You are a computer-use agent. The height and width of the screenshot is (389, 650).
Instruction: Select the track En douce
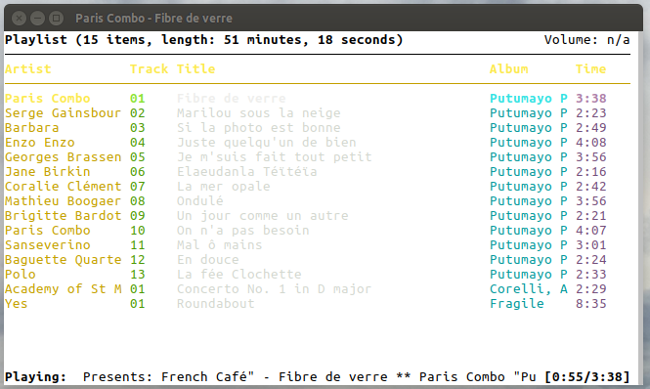tap(306, 260)
